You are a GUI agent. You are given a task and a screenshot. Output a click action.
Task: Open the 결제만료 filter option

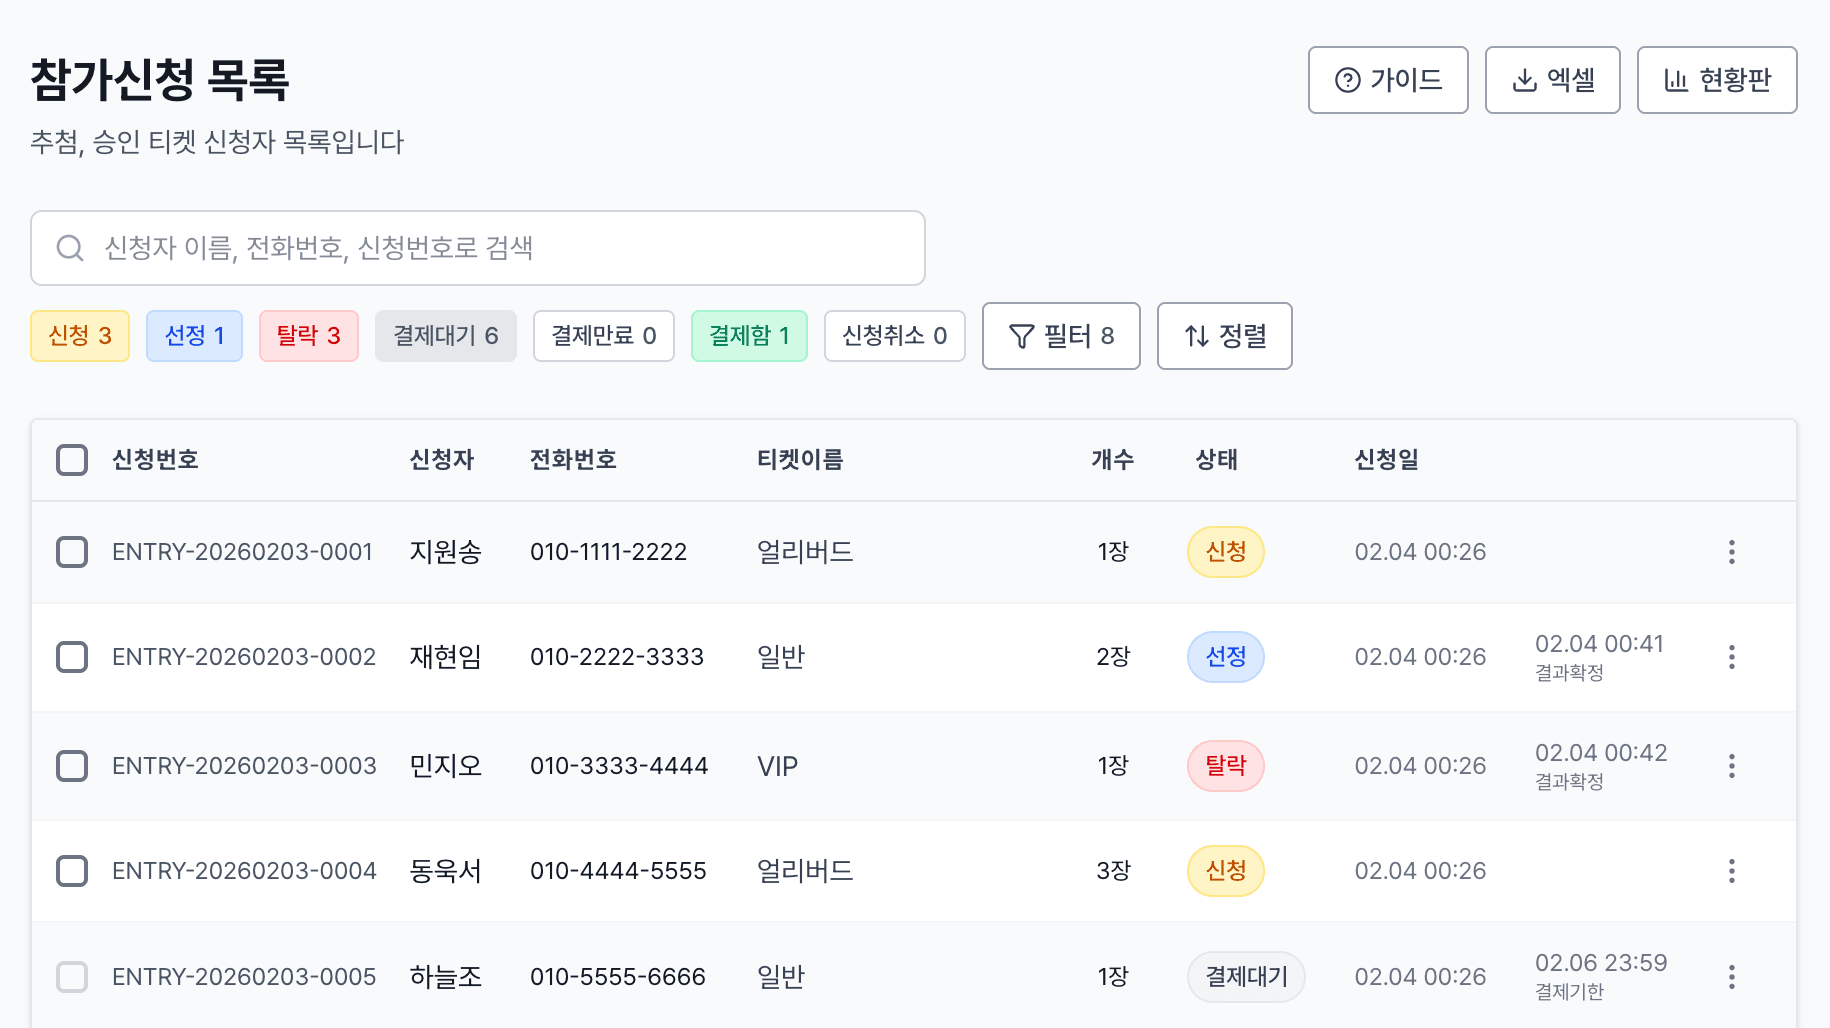[x=603, y=336]
